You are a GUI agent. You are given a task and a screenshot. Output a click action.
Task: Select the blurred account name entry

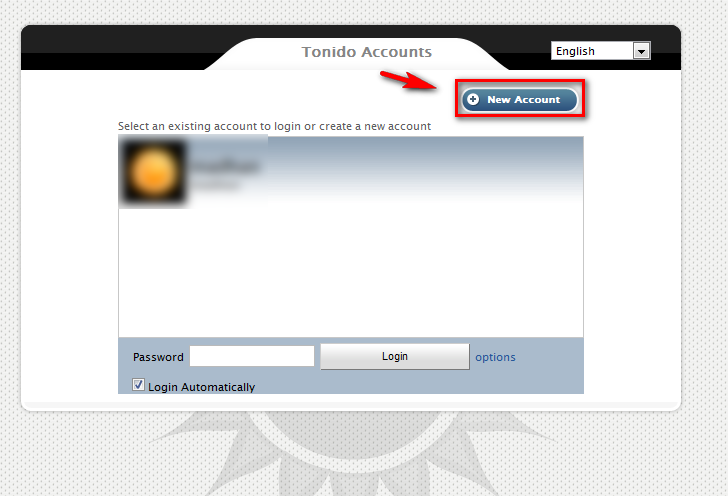click(x=225, y=166)
